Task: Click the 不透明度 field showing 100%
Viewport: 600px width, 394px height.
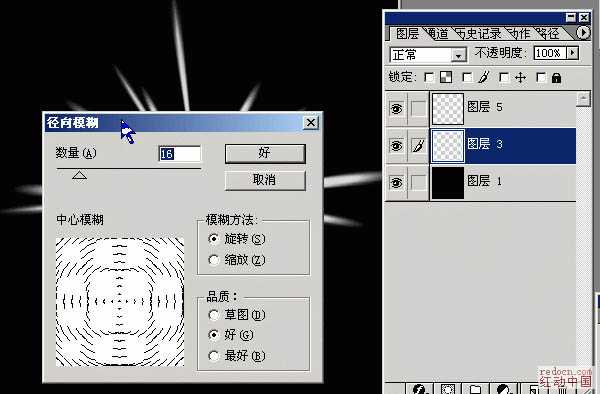Action: (551, 53)
